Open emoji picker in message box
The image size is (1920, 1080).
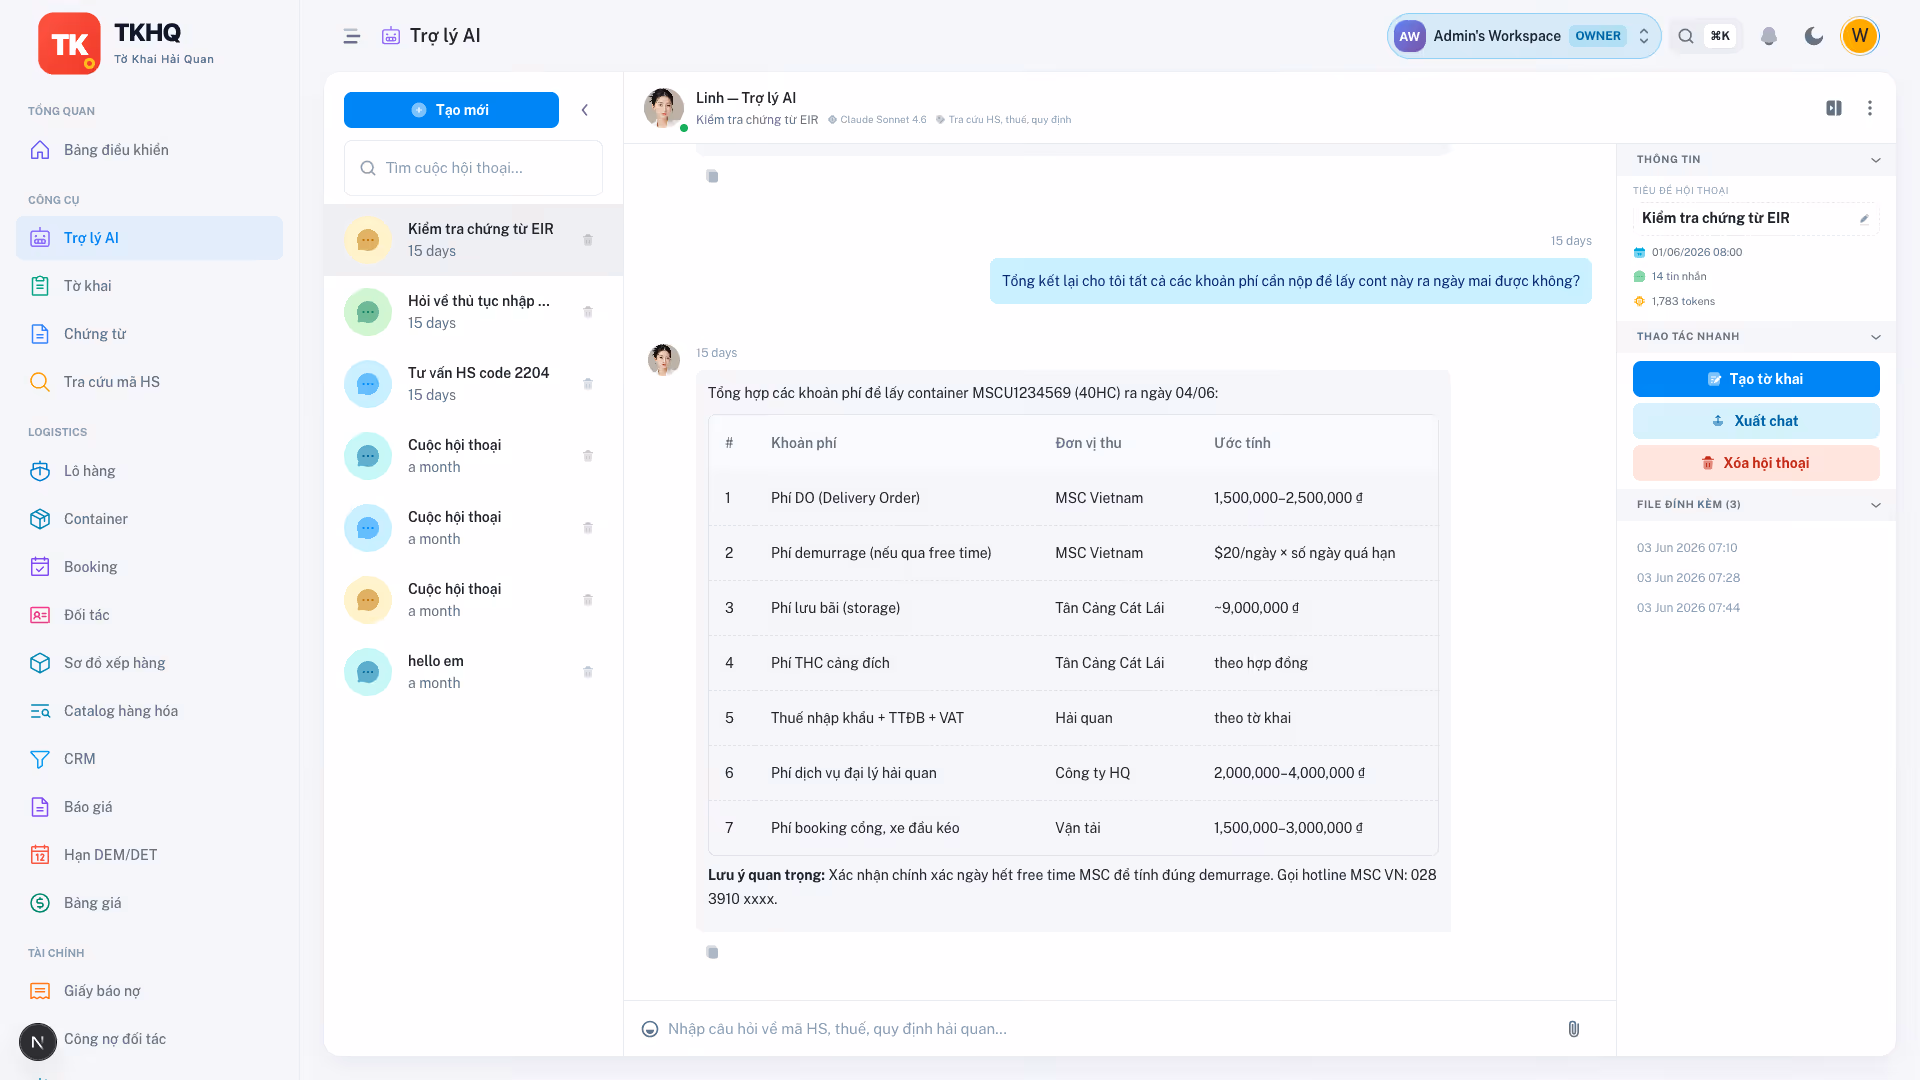[x=650, y=1029]
